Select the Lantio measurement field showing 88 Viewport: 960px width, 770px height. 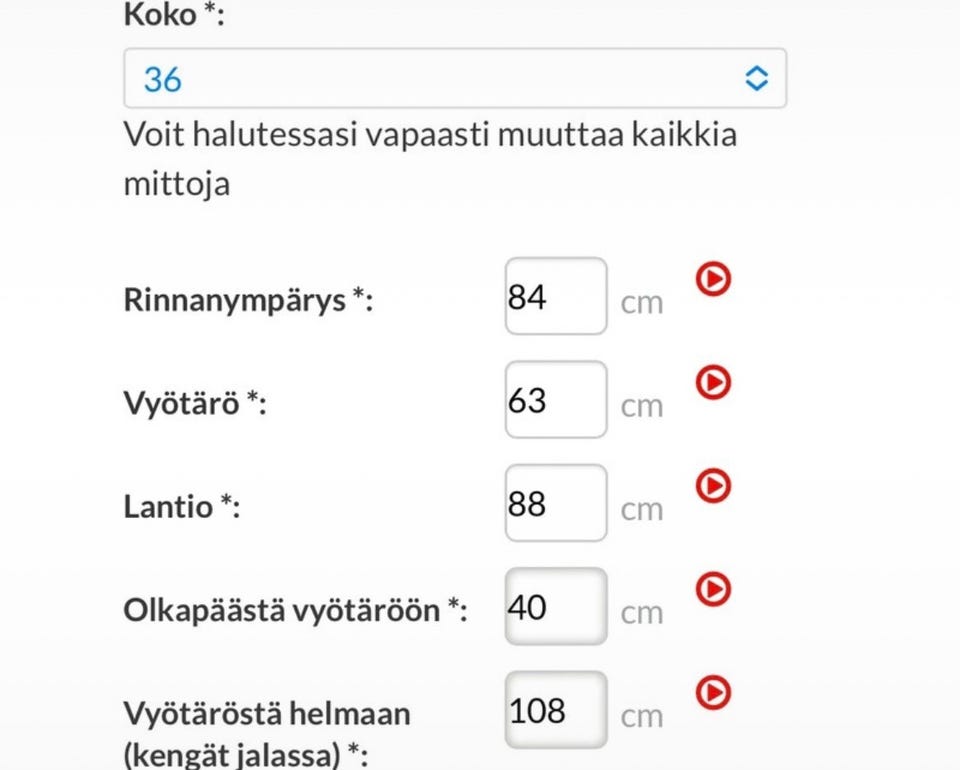555,503
